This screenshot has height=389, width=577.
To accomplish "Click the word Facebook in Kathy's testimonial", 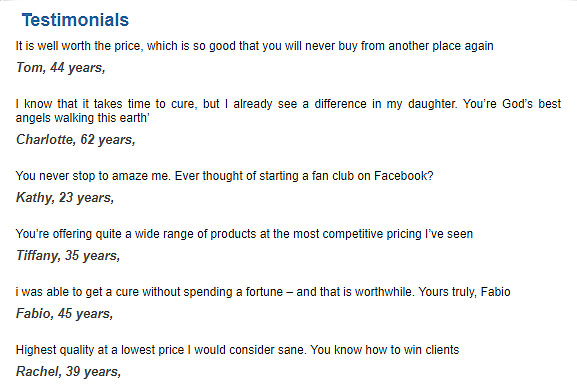I will [x=403, y=176].
